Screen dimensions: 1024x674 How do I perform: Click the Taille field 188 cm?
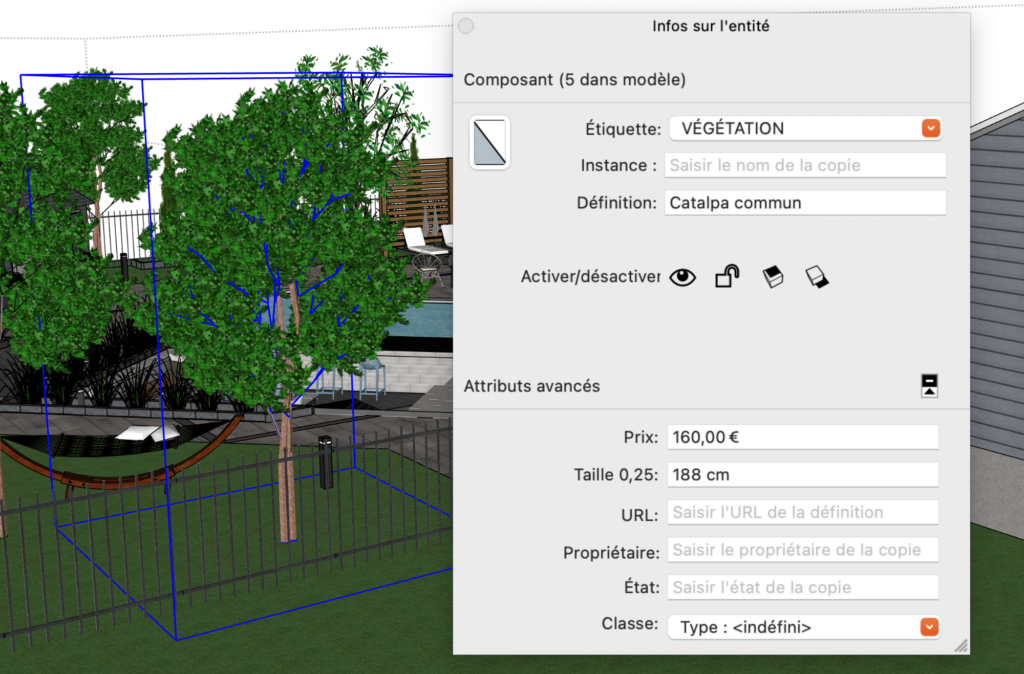click(x=803, y=475)
